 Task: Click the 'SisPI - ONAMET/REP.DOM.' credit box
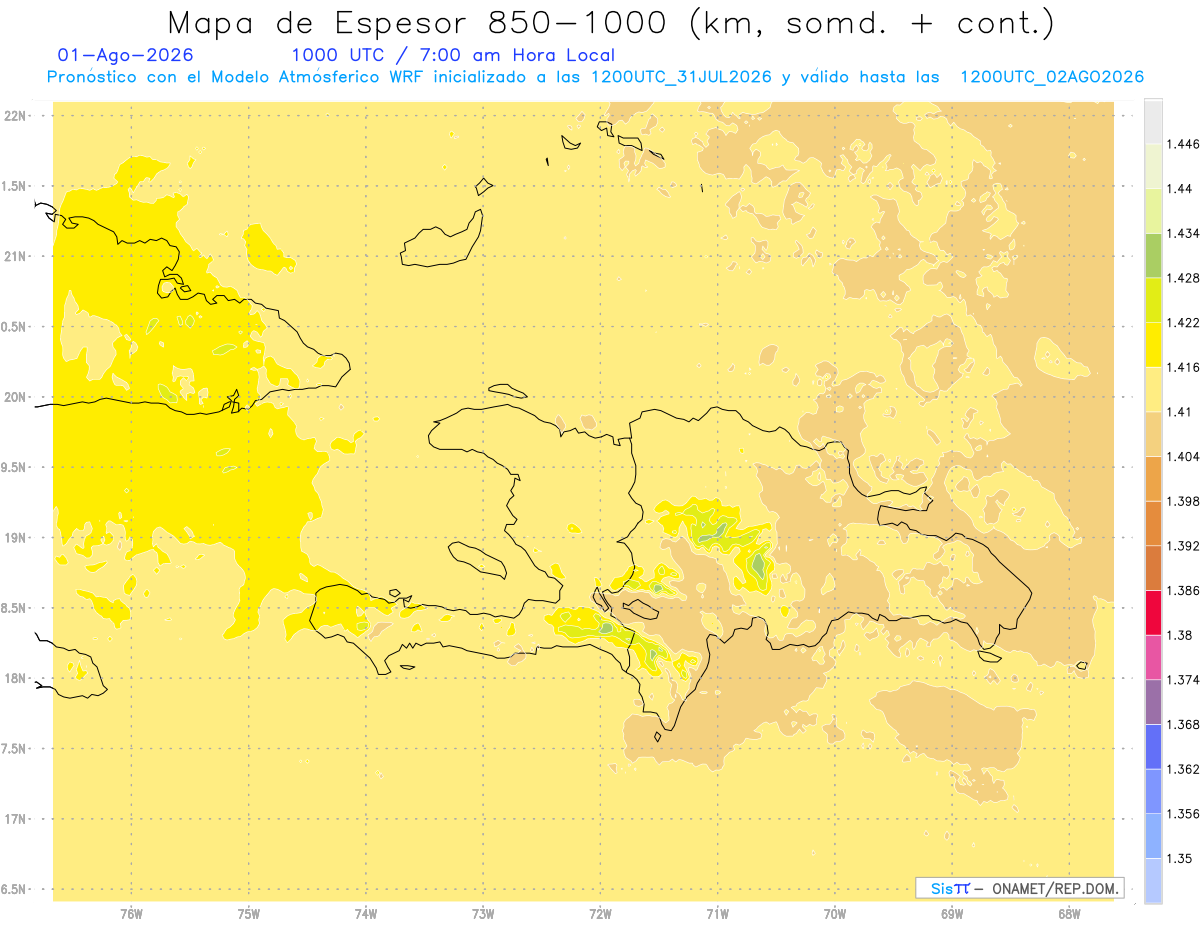point(1019,887)
